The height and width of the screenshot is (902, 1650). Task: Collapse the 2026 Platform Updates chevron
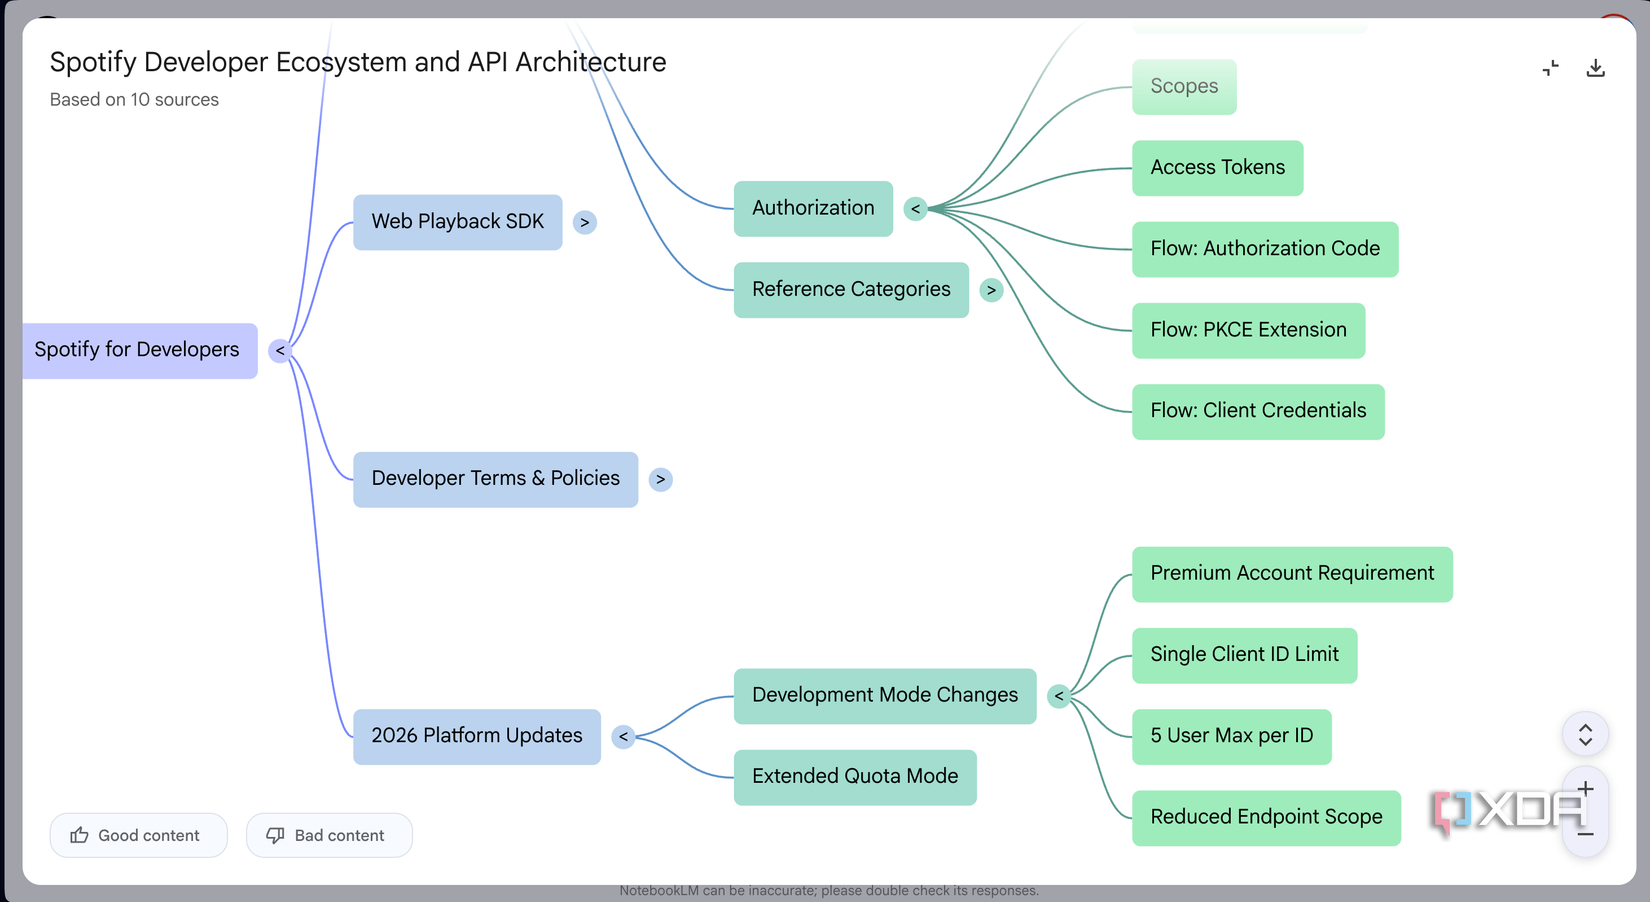tap(623, 737)
